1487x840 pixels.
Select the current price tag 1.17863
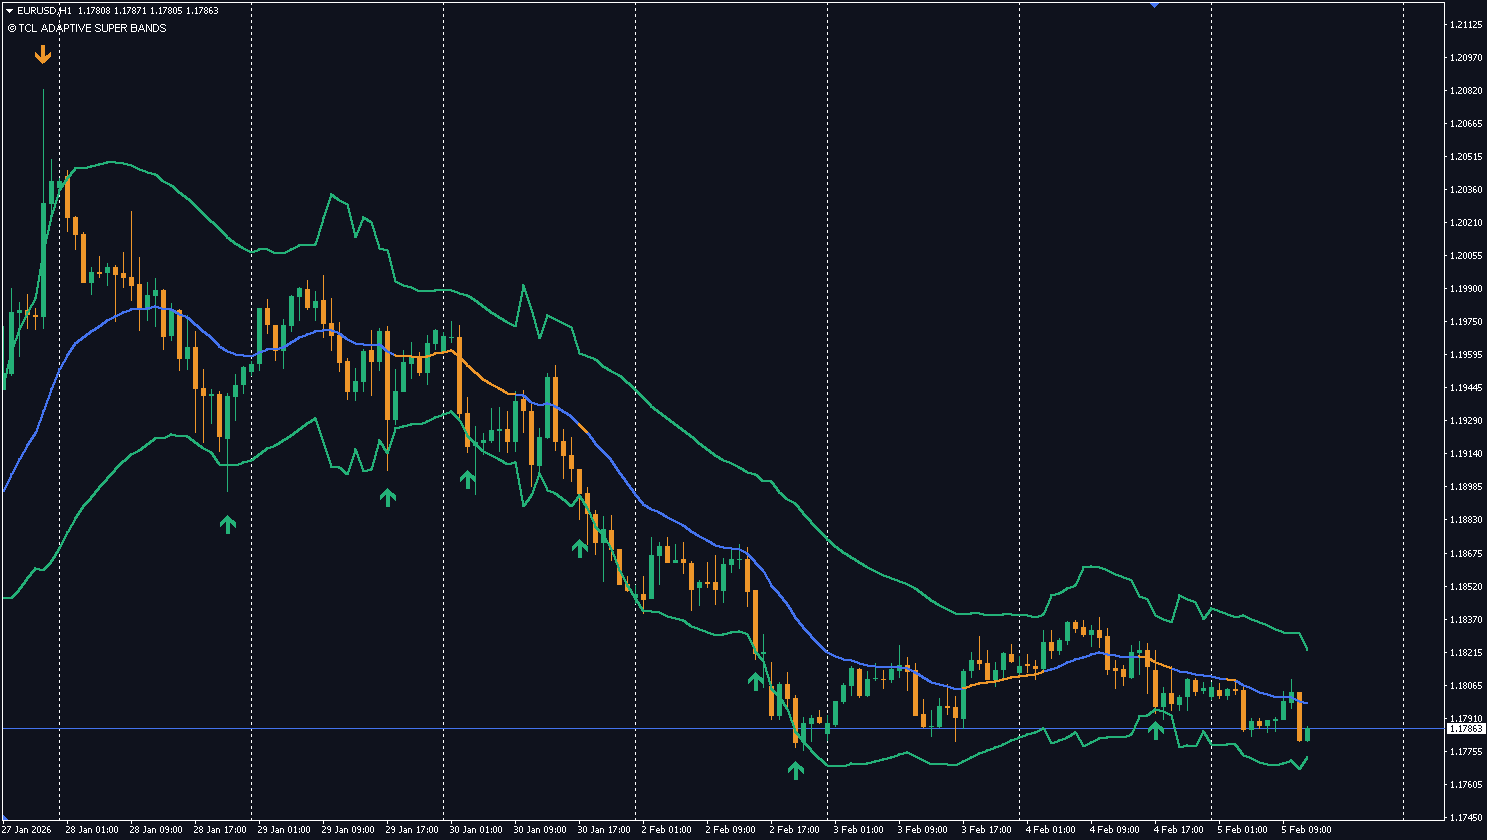coord(1466,729)
